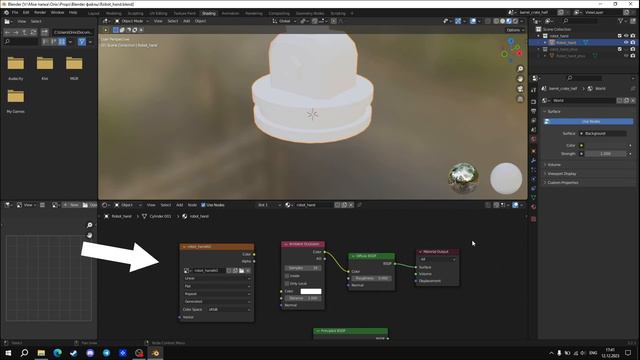Click the World Color swatch field
Viewport: 640px width, 360px height.
point(605,145)
